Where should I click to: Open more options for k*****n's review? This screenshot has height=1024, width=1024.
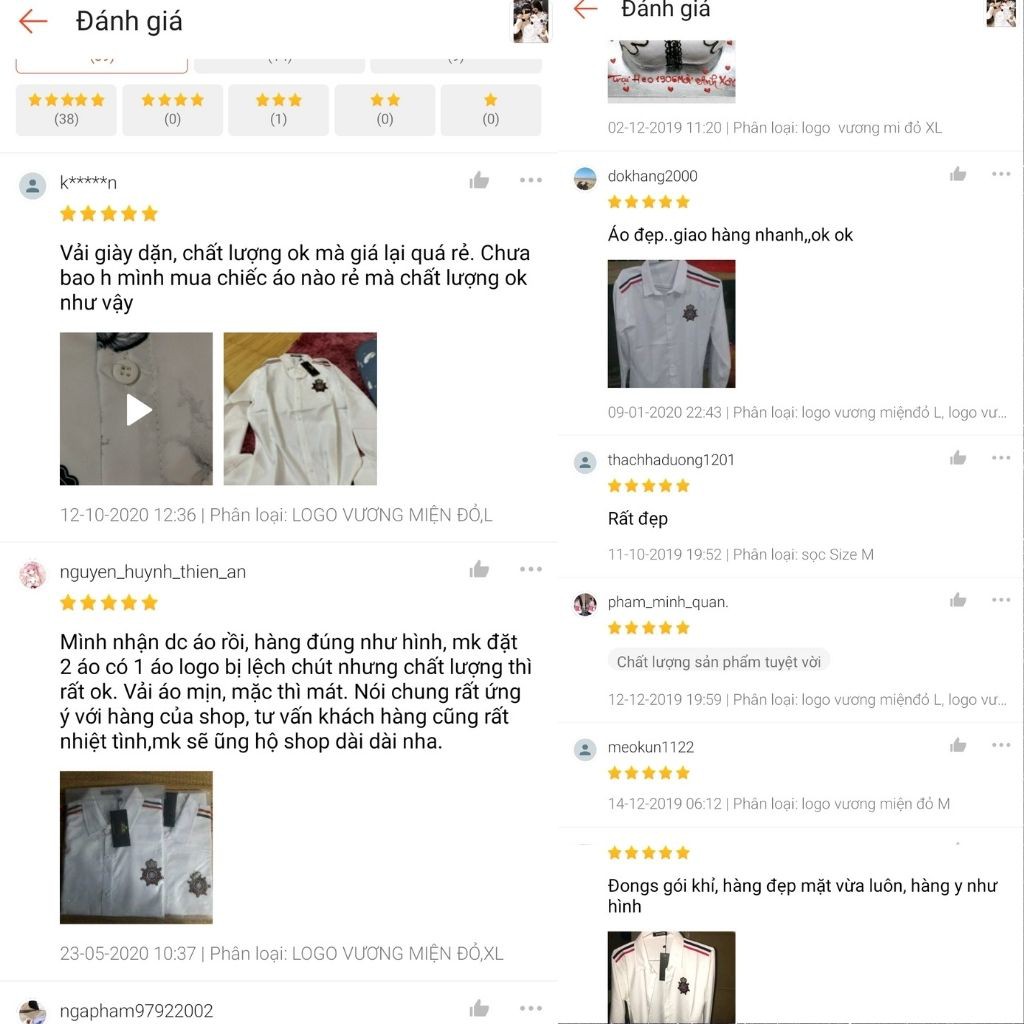point(531,180)
